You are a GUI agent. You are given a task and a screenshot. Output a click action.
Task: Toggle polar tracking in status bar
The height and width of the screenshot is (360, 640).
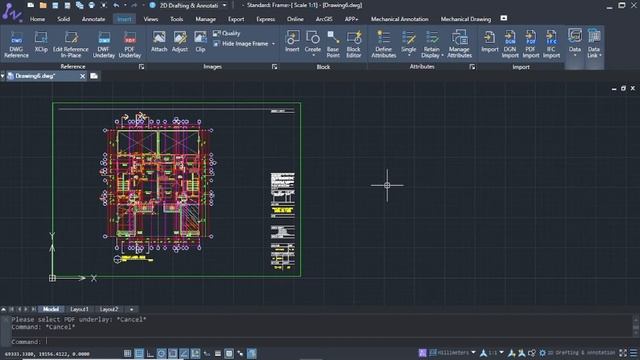[162, 353]
